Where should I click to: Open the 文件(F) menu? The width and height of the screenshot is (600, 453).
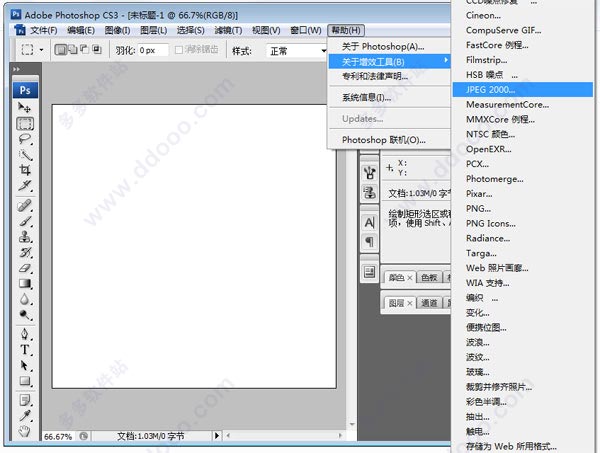coord(44,30)
